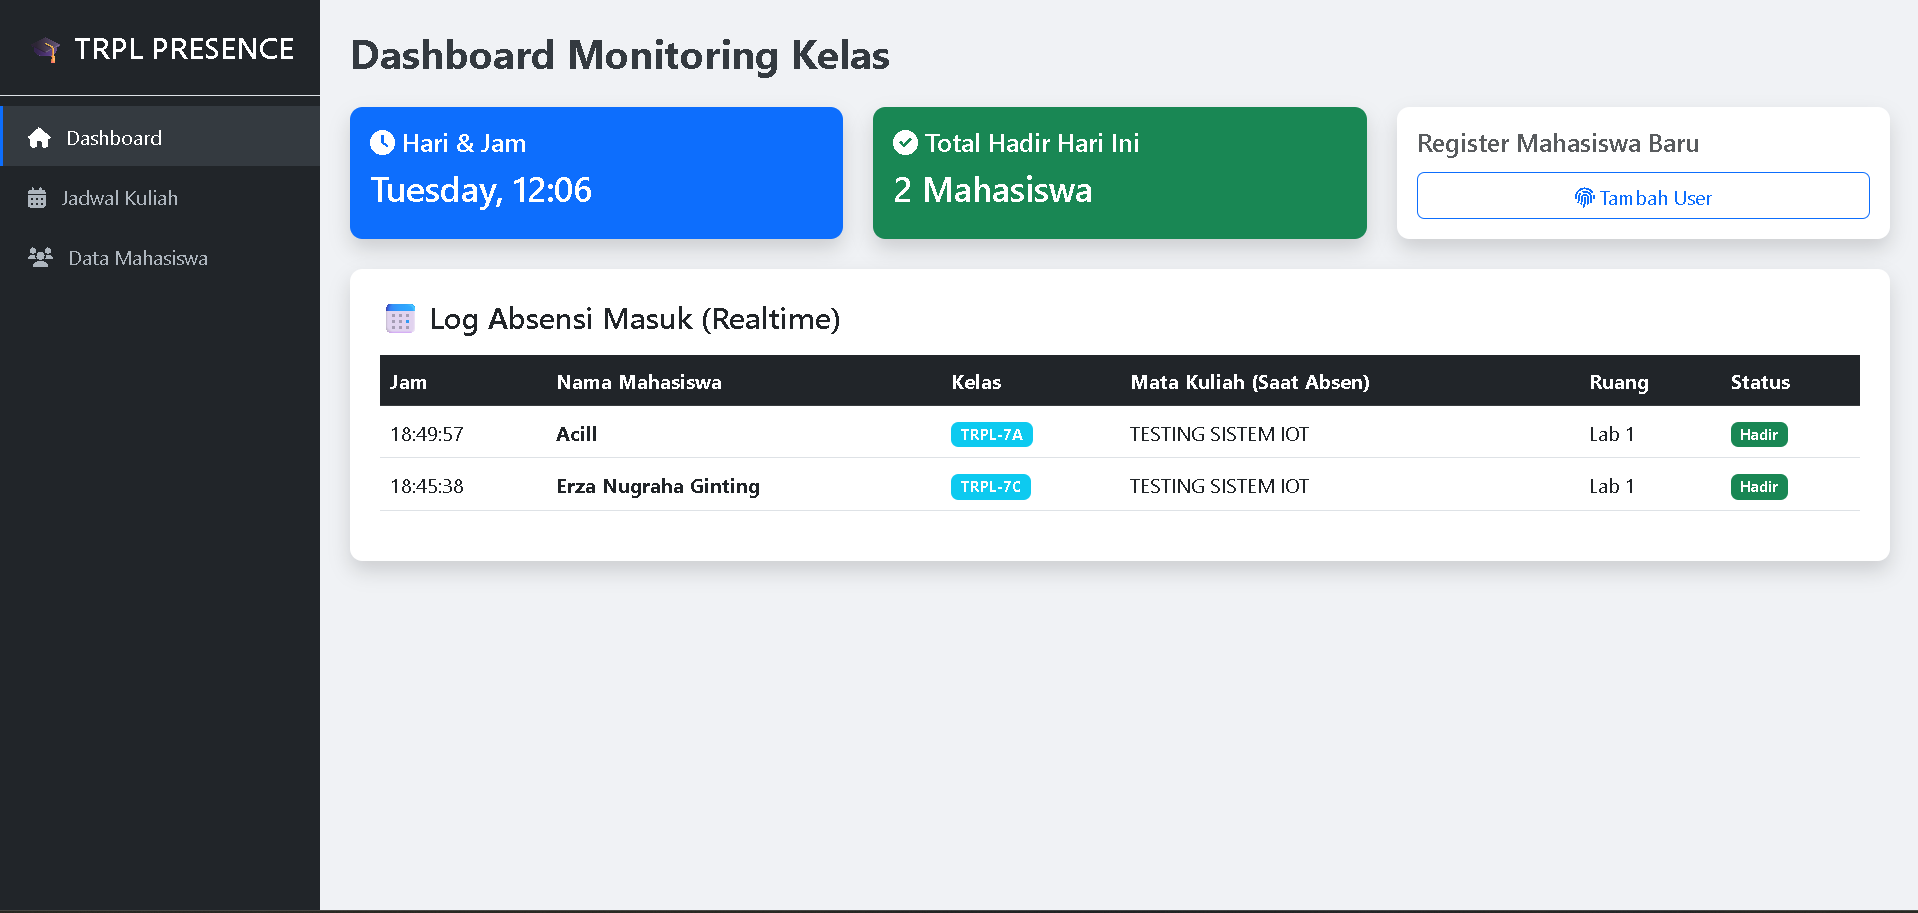Click the clock icon in Hari & Jam card
1918x913 pixels.
coord(381,142)
